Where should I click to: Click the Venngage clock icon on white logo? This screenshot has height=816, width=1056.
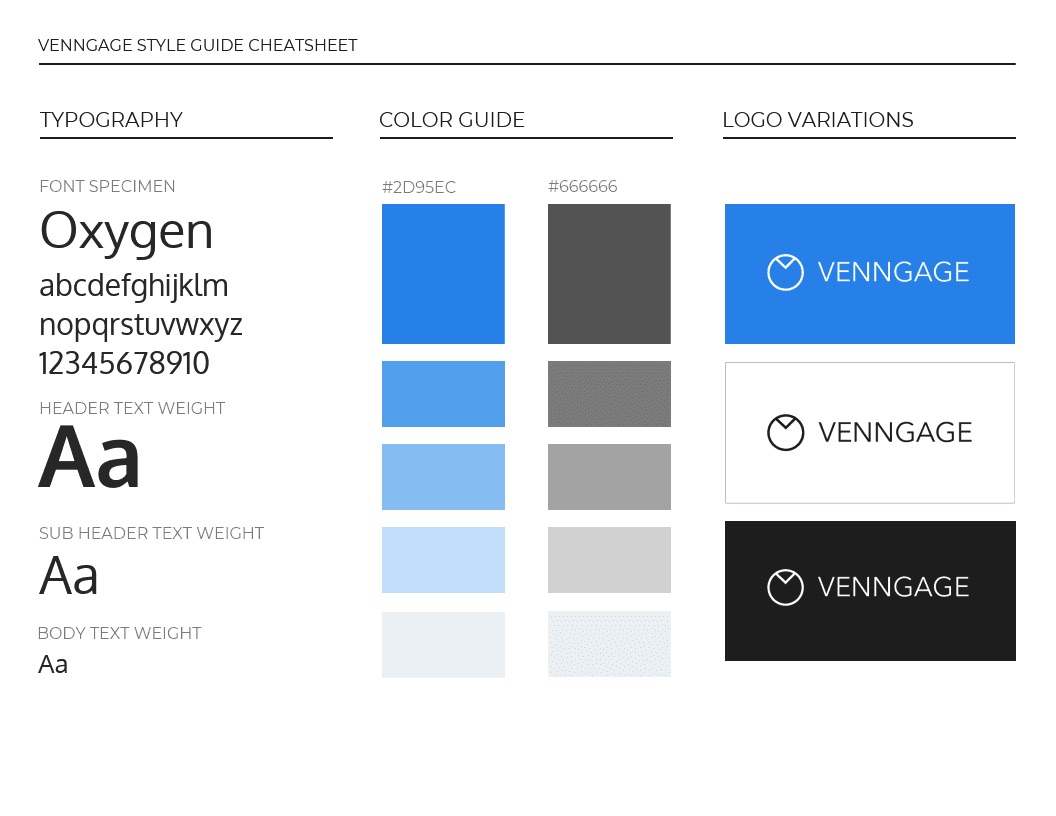785,432
